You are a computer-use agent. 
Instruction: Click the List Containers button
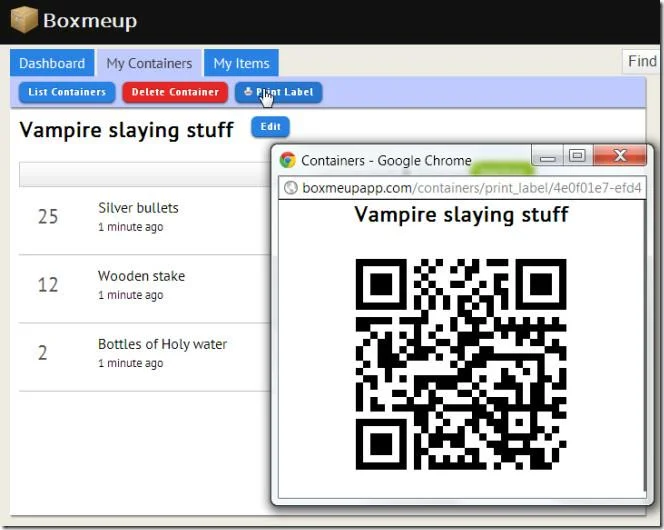67,92
